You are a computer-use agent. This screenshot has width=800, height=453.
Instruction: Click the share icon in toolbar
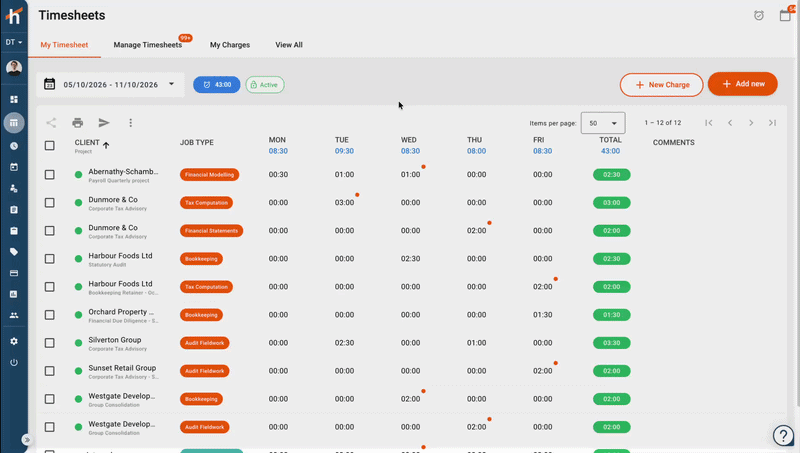point(51,122)
